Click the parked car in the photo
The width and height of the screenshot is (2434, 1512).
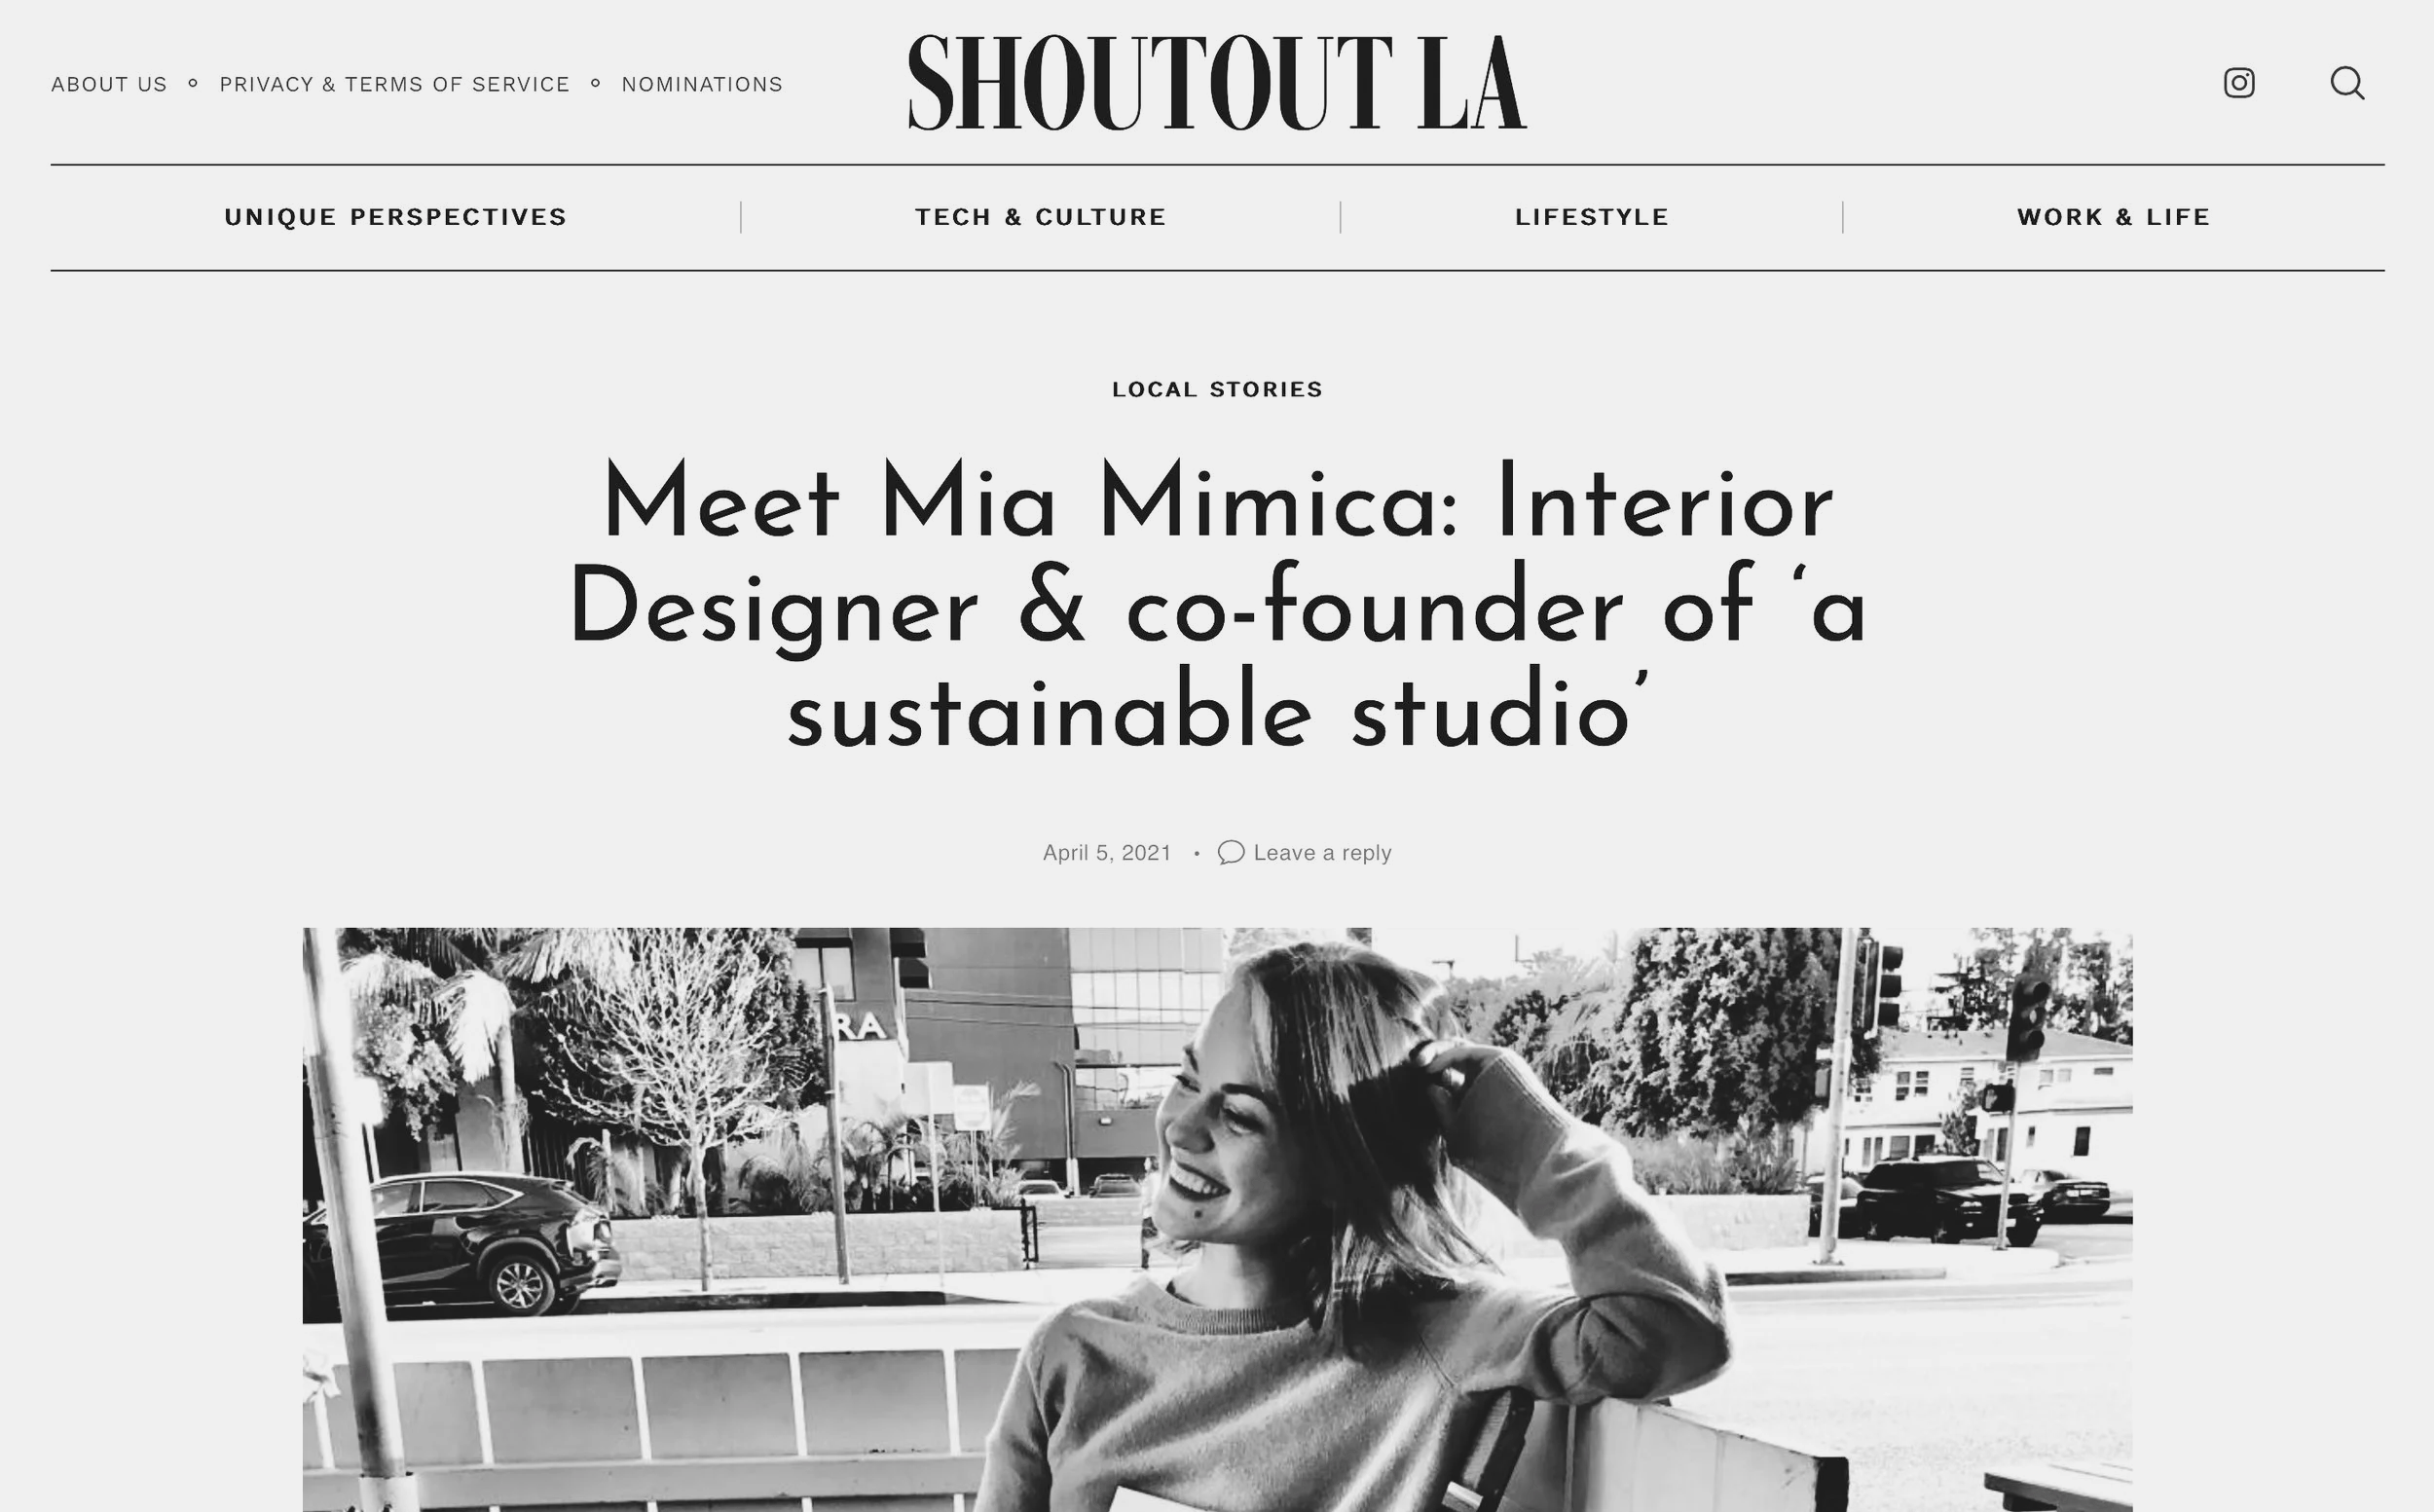(x=462, y=1243)
